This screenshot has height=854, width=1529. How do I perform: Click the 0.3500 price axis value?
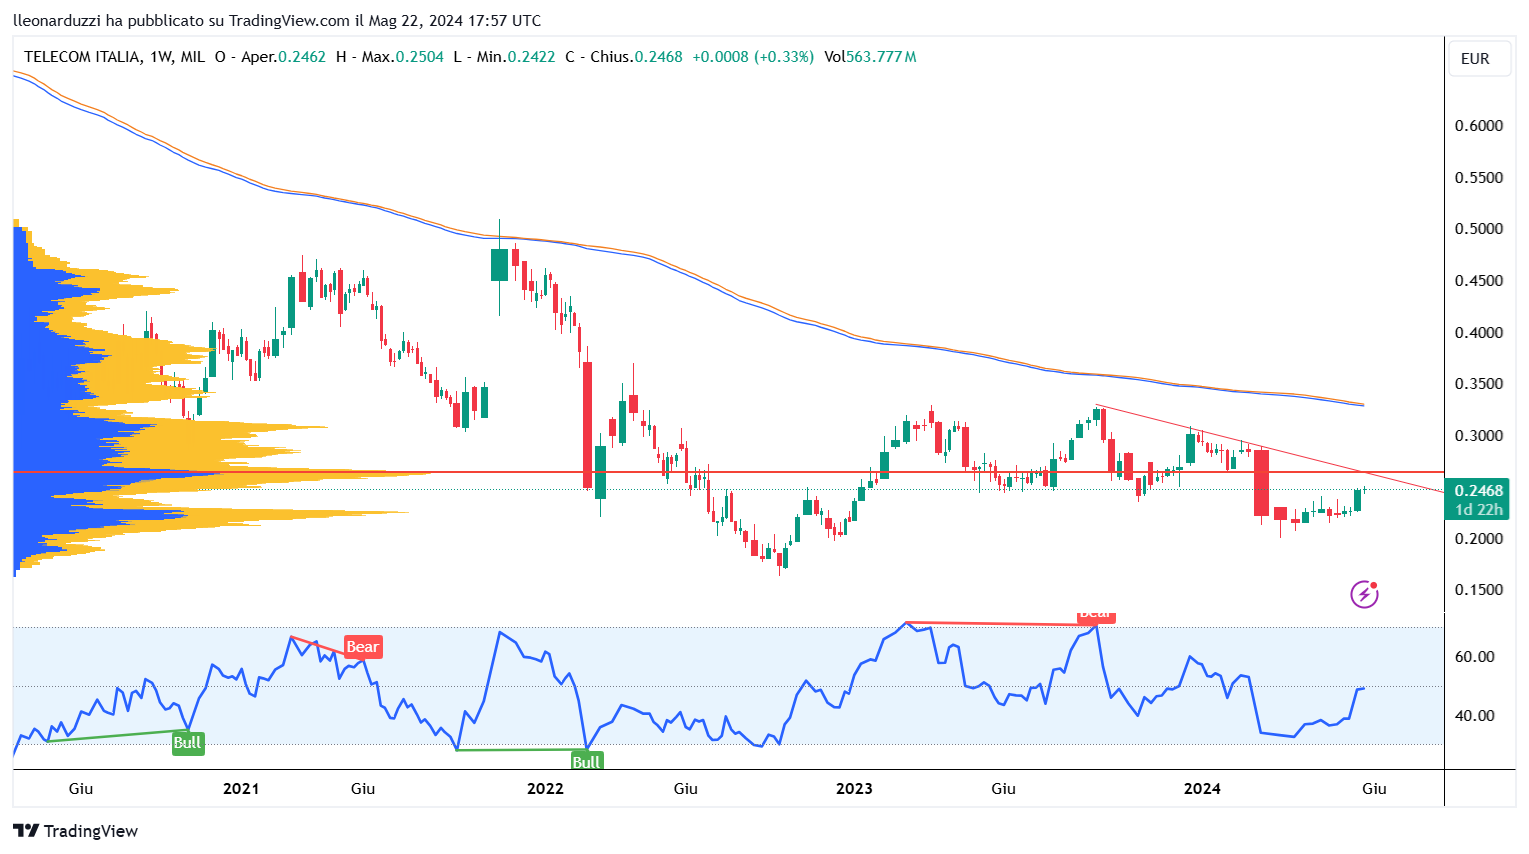[x=1479, y=384]
